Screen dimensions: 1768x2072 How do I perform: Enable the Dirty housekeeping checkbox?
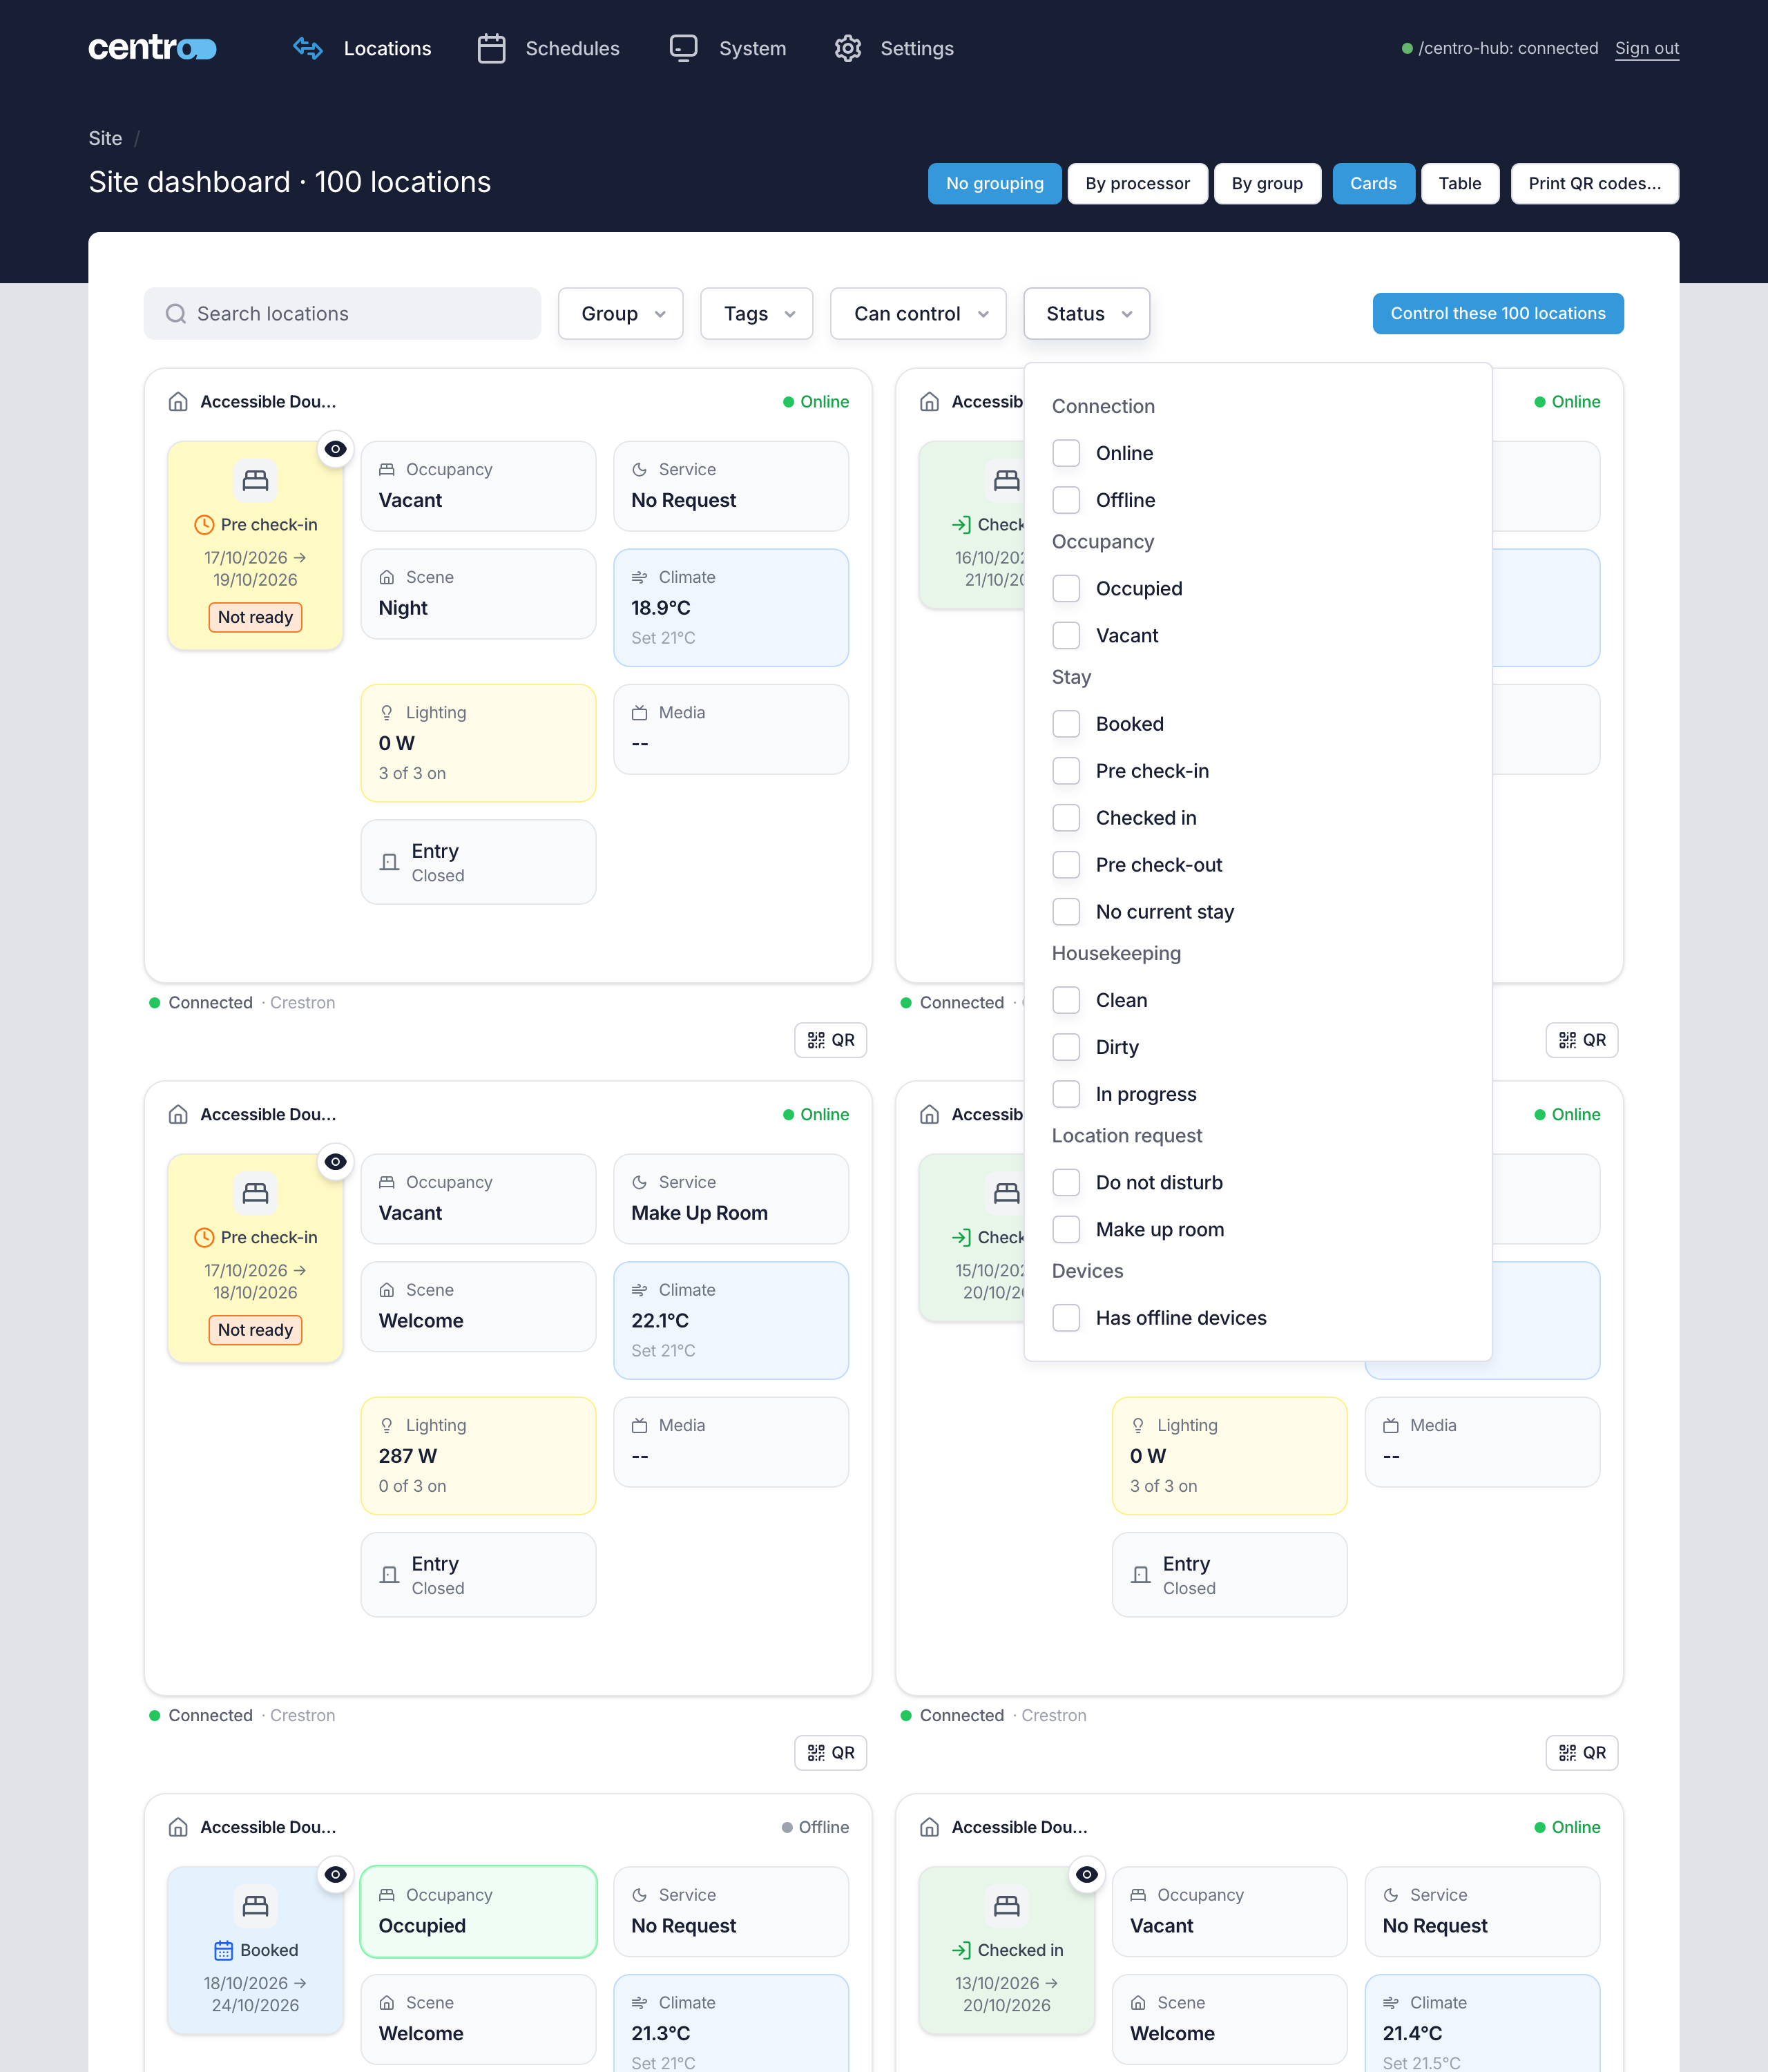coord(1066,1047)
